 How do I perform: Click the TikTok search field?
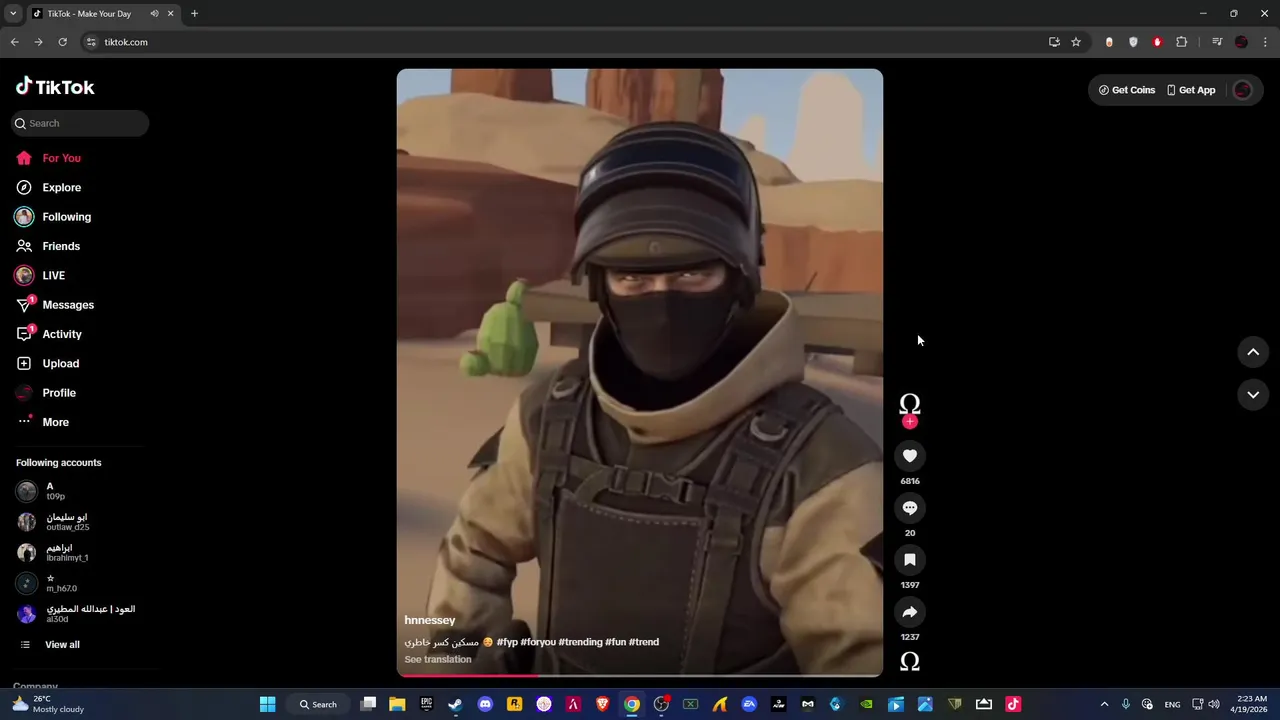coord(80,123)
